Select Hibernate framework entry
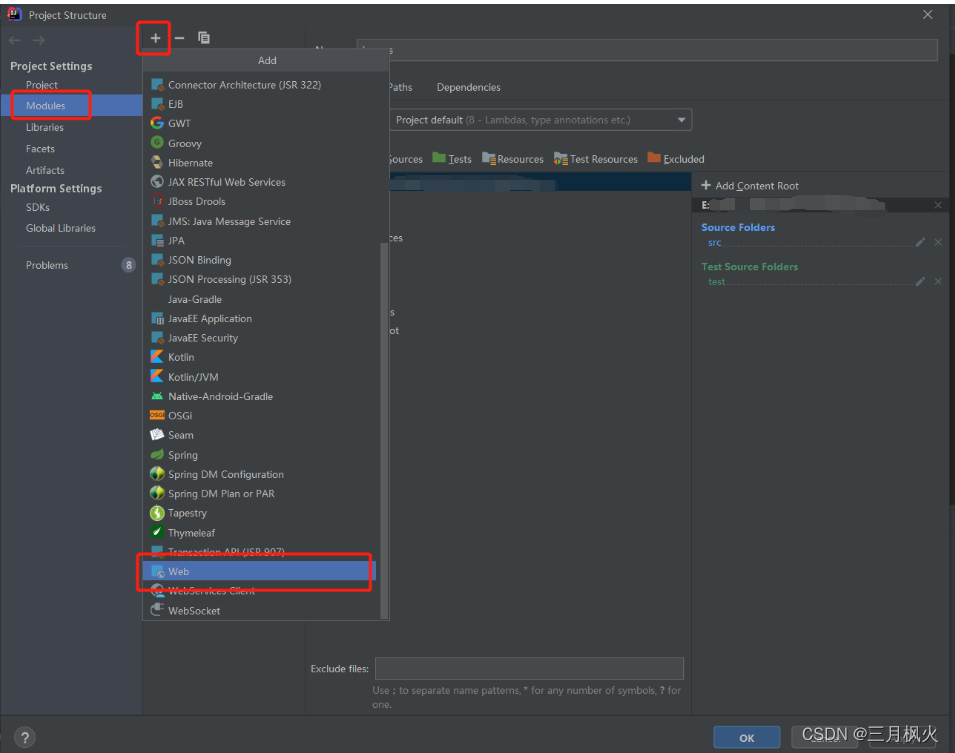The height and width of the screenshot is (753, 955). (x=190, y=163)
